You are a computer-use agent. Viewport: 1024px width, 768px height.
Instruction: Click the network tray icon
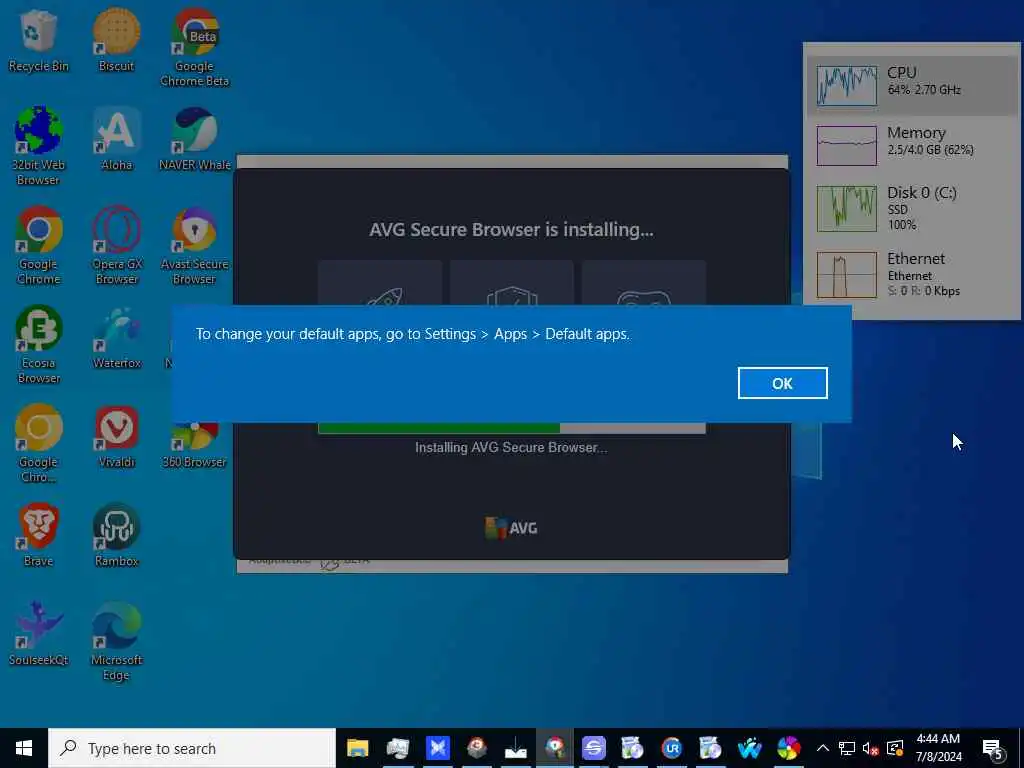[847, 748]
